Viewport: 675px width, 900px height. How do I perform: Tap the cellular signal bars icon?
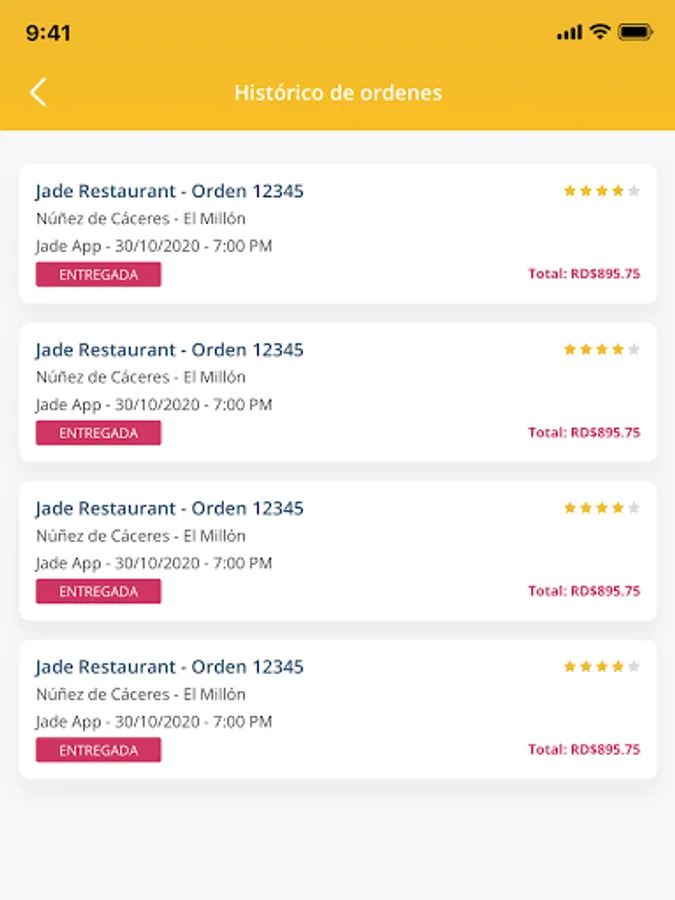(x=569, y=33)
